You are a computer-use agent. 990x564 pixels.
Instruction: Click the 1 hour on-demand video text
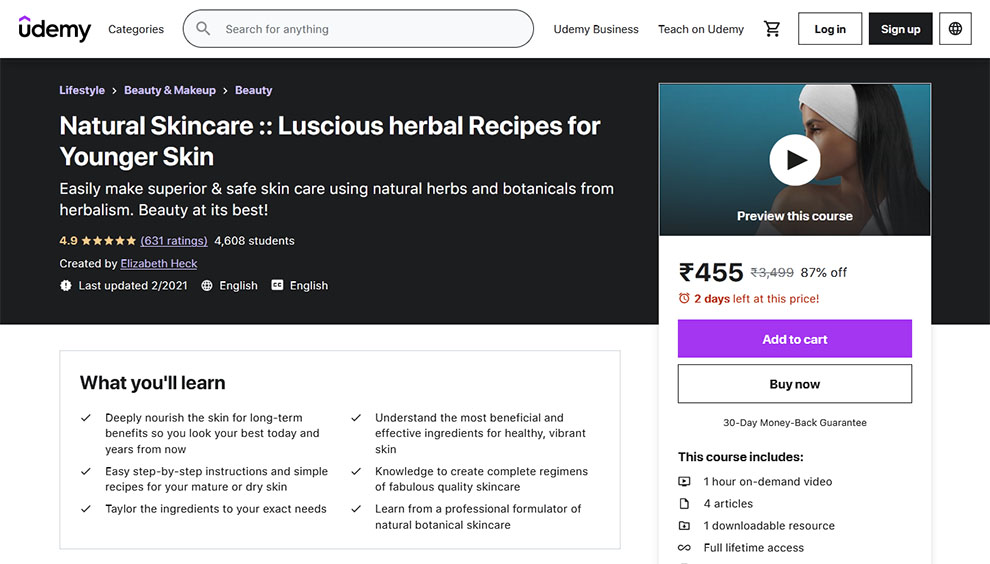(768, 481)
